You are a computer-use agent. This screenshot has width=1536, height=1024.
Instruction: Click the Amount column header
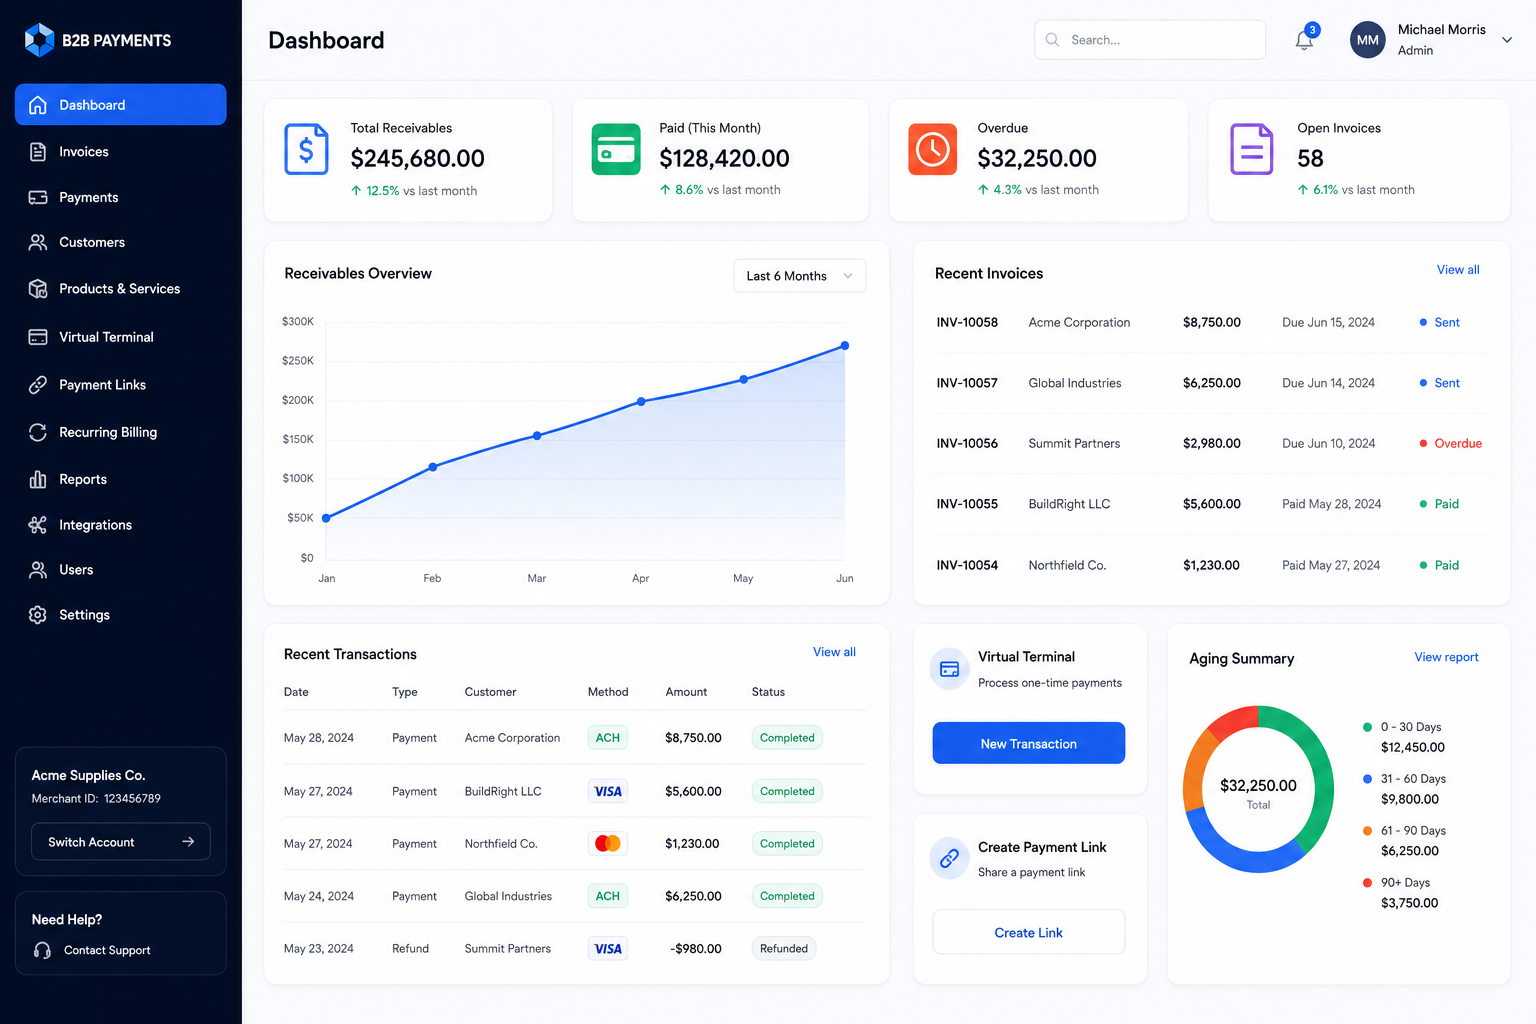pyautogui.click(x=686, y=692)
